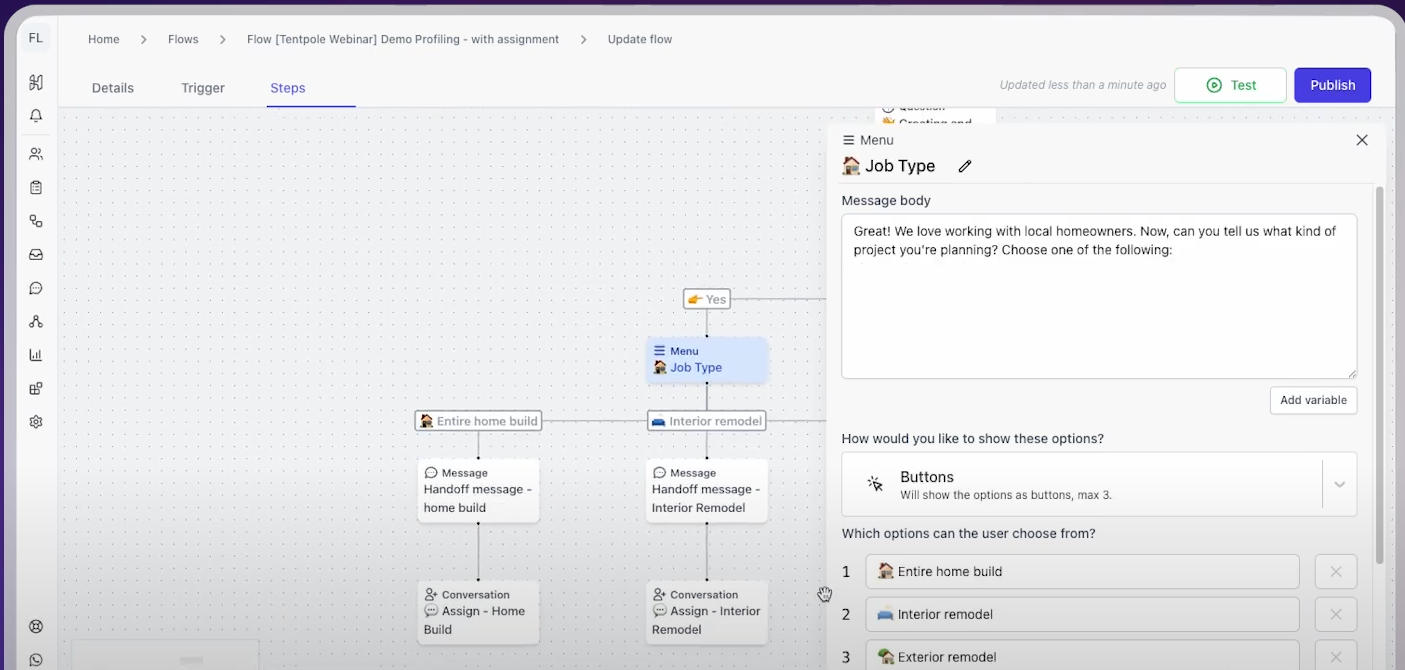Viewport: 1405px width, 670px height.
Task: Click the side panel vertical scrollbar
Action: click(x=1380, y=375)
